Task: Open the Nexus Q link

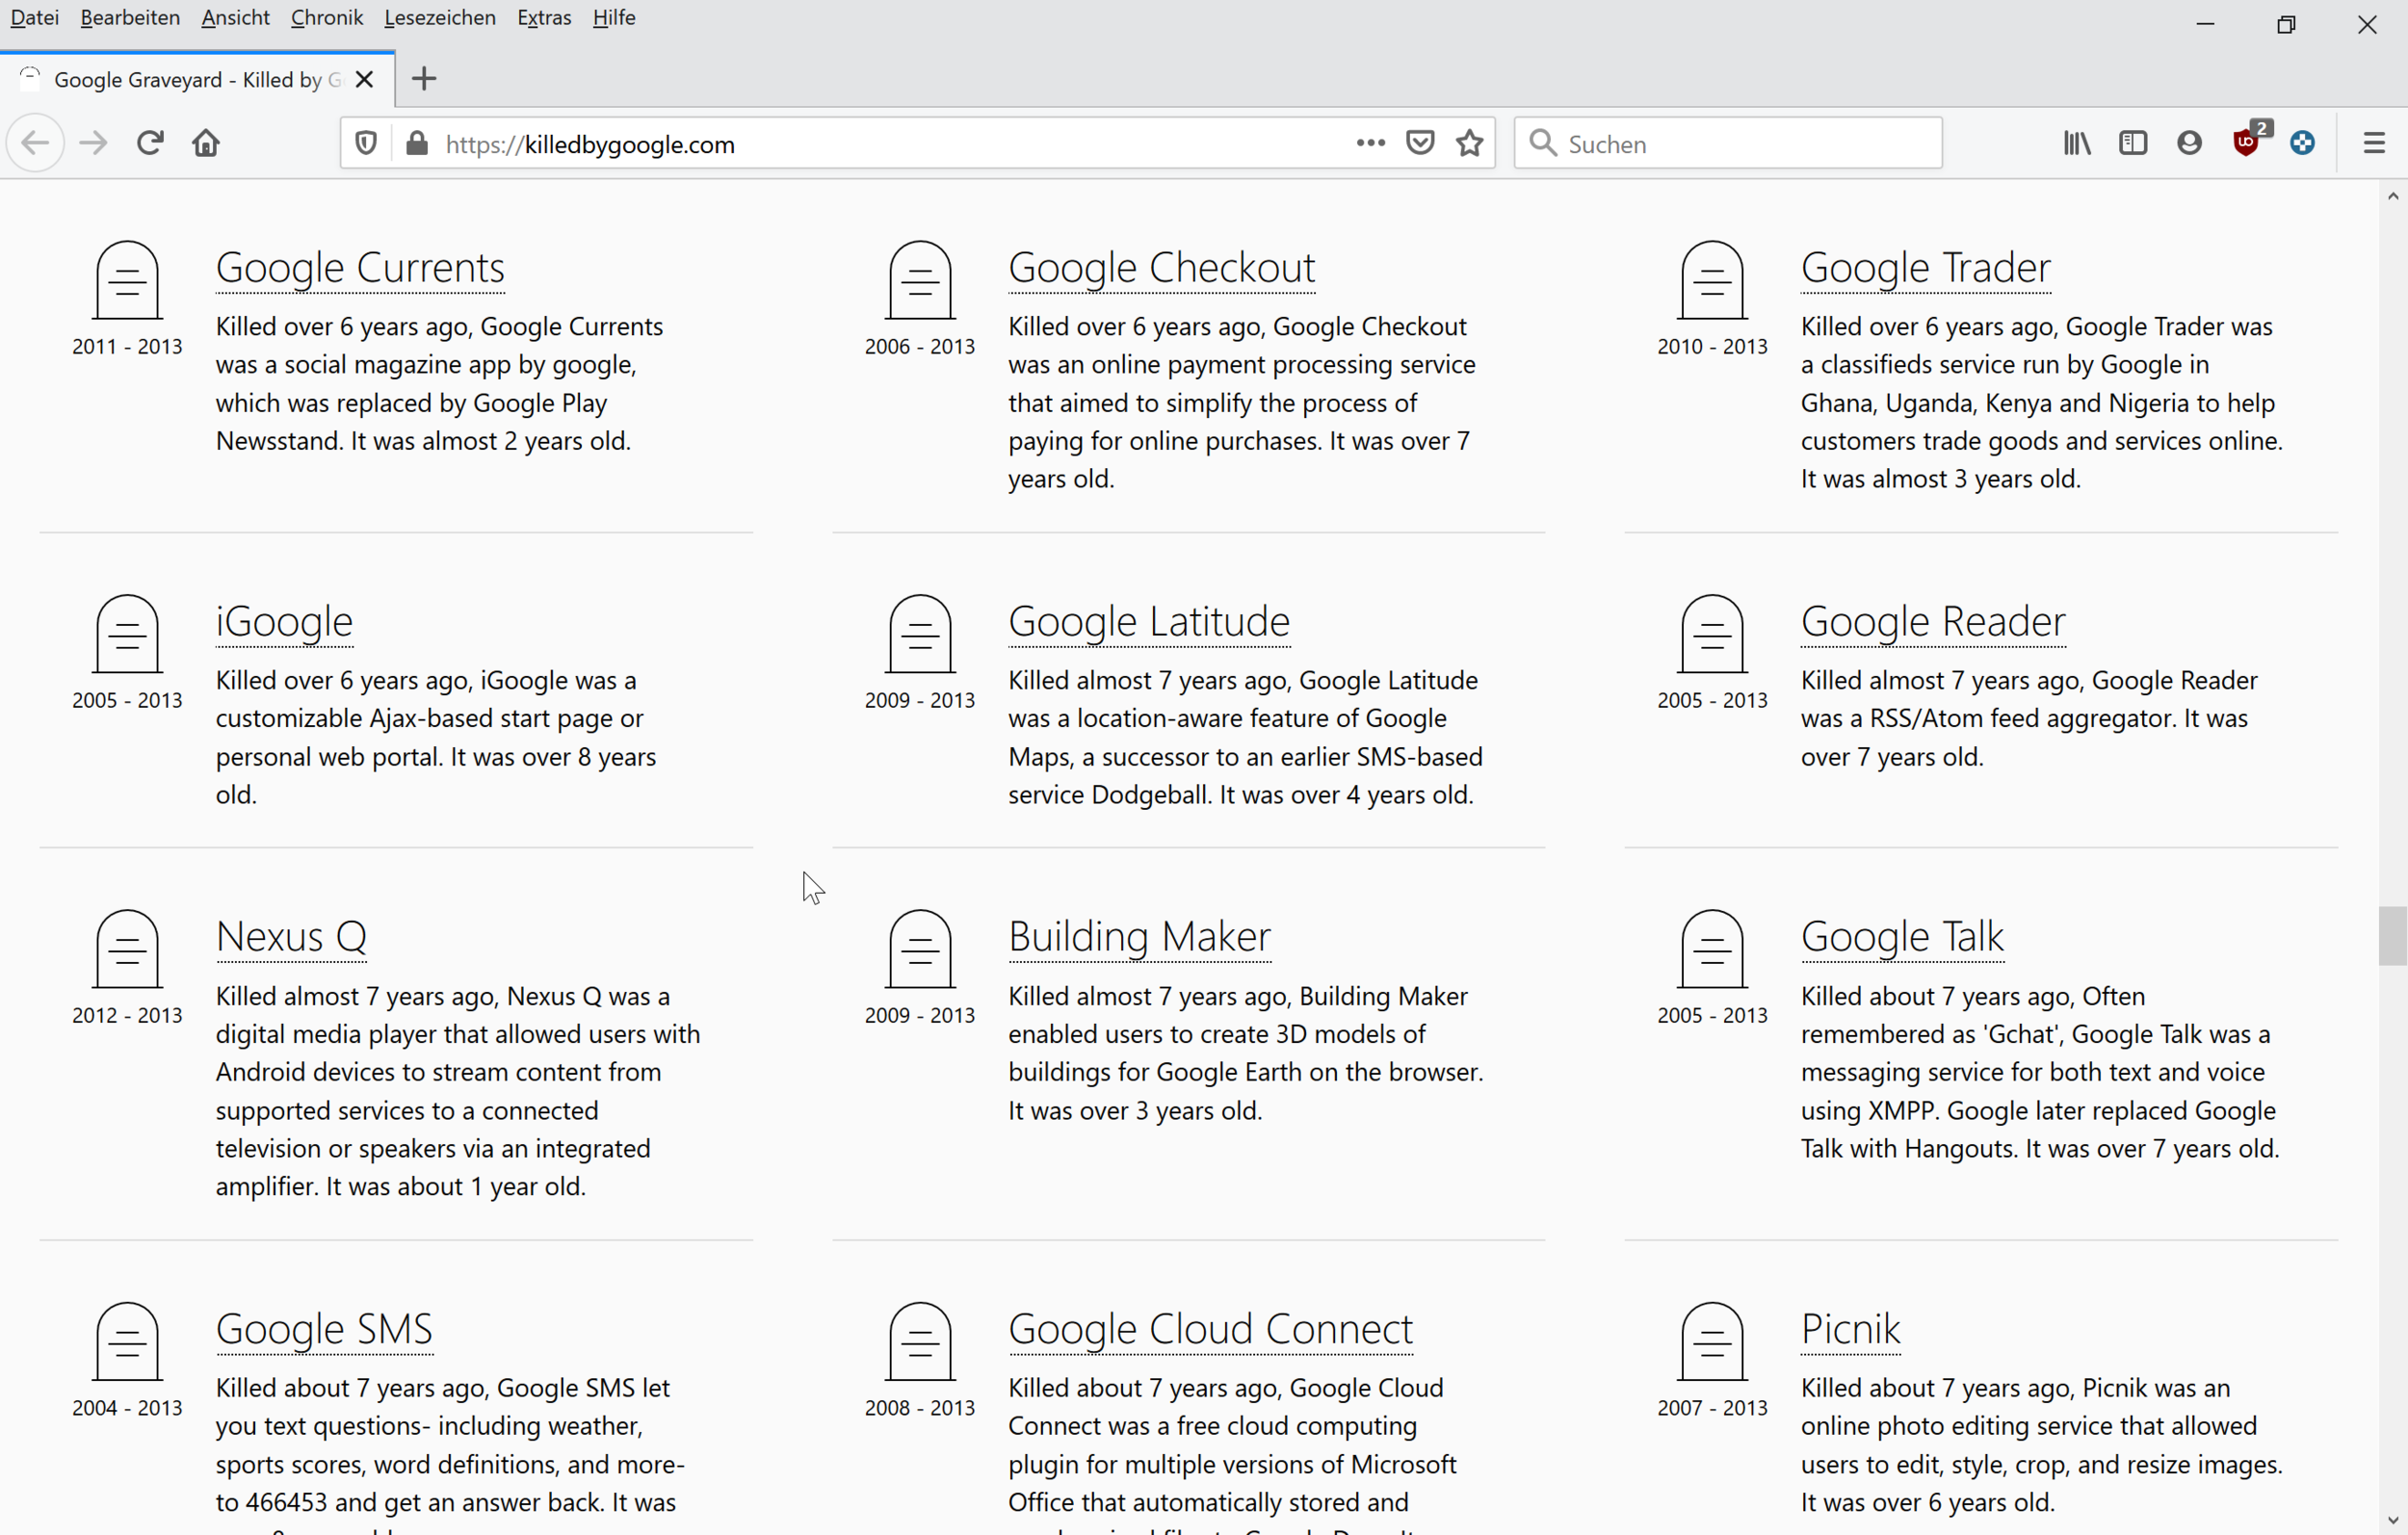Action: coord(291,937)
